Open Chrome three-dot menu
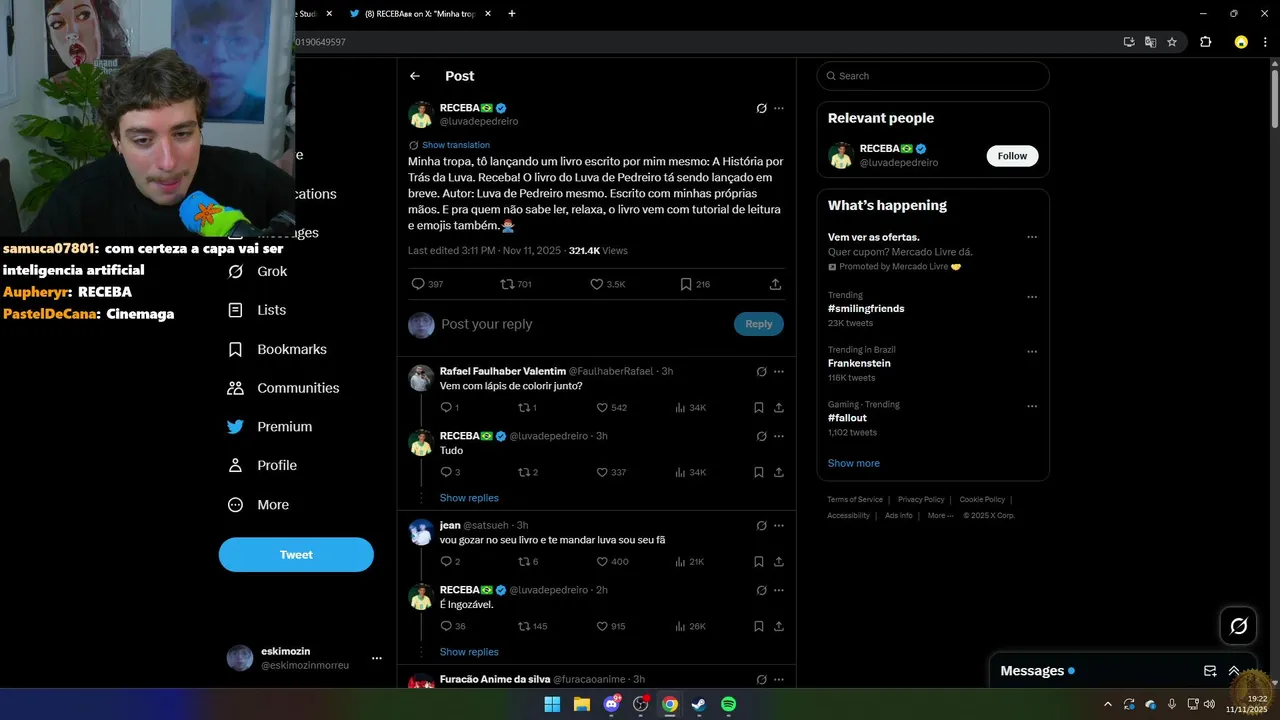The image size is (1280, 720). click(x=1266, y=42)
